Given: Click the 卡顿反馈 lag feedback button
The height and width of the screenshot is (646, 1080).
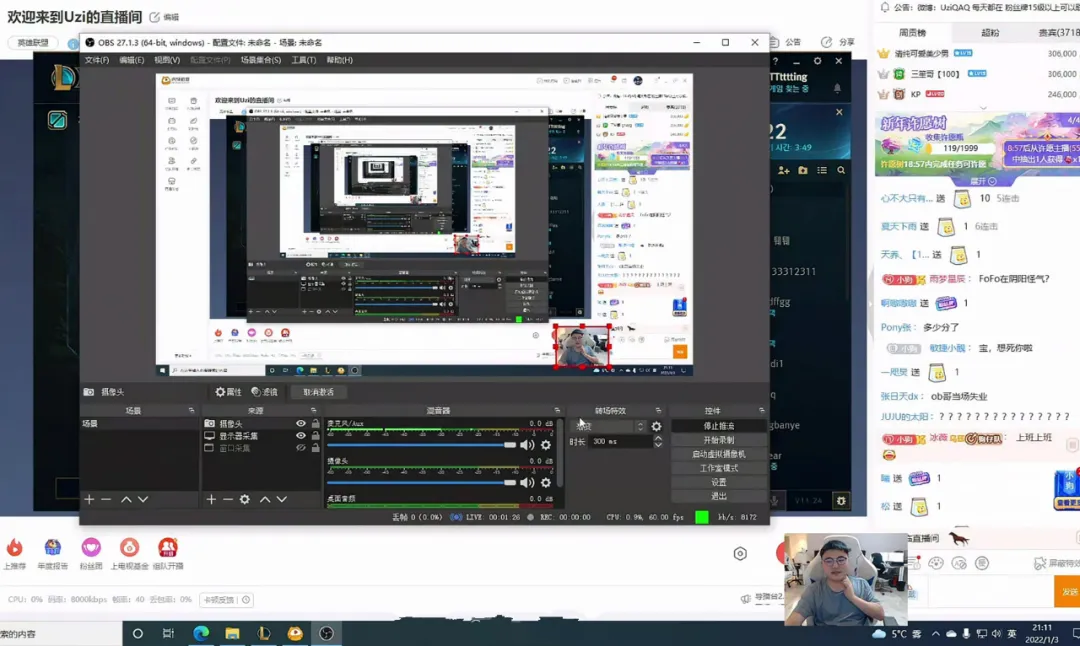Looking at the screenshot, I should point(226,600).
